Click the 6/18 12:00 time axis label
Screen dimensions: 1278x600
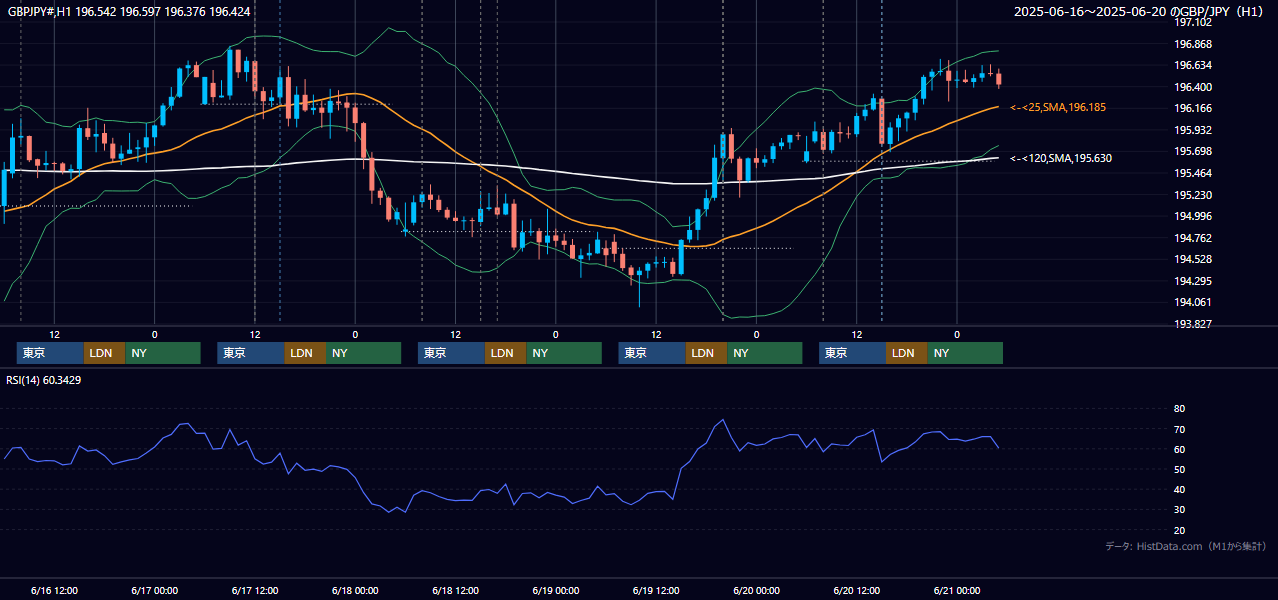point(455,590)
